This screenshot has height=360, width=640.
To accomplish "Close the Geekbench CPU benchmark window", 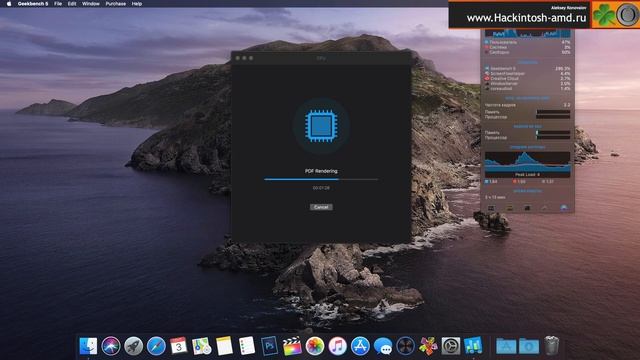I will pos(238,58).
